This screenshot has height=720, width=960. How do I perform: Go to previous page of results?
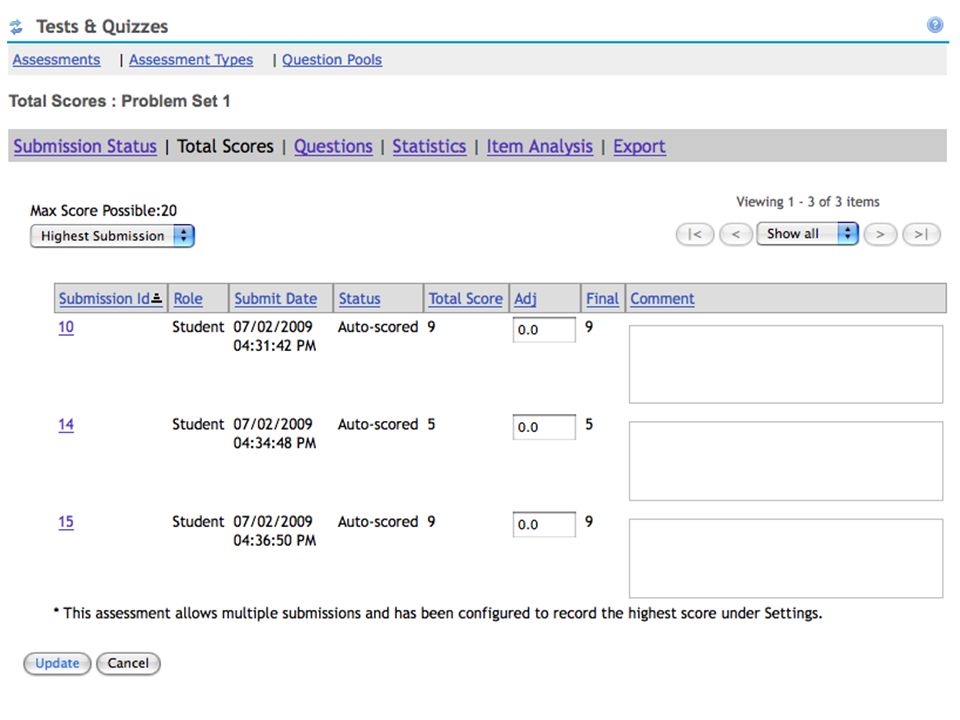736,234
